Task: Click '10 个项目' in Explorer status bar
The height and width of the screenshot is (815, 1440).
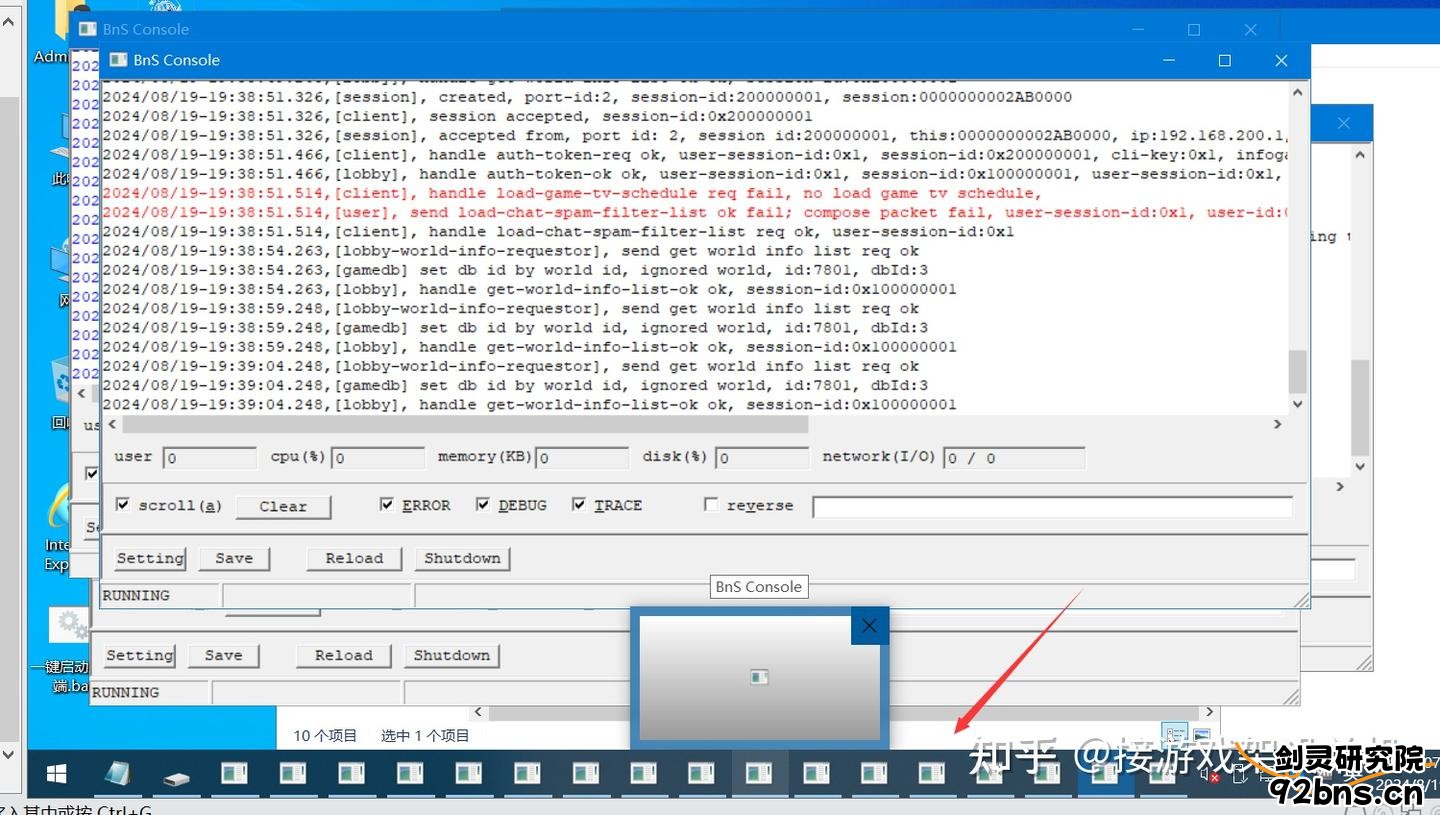Action: coord(325,735)
